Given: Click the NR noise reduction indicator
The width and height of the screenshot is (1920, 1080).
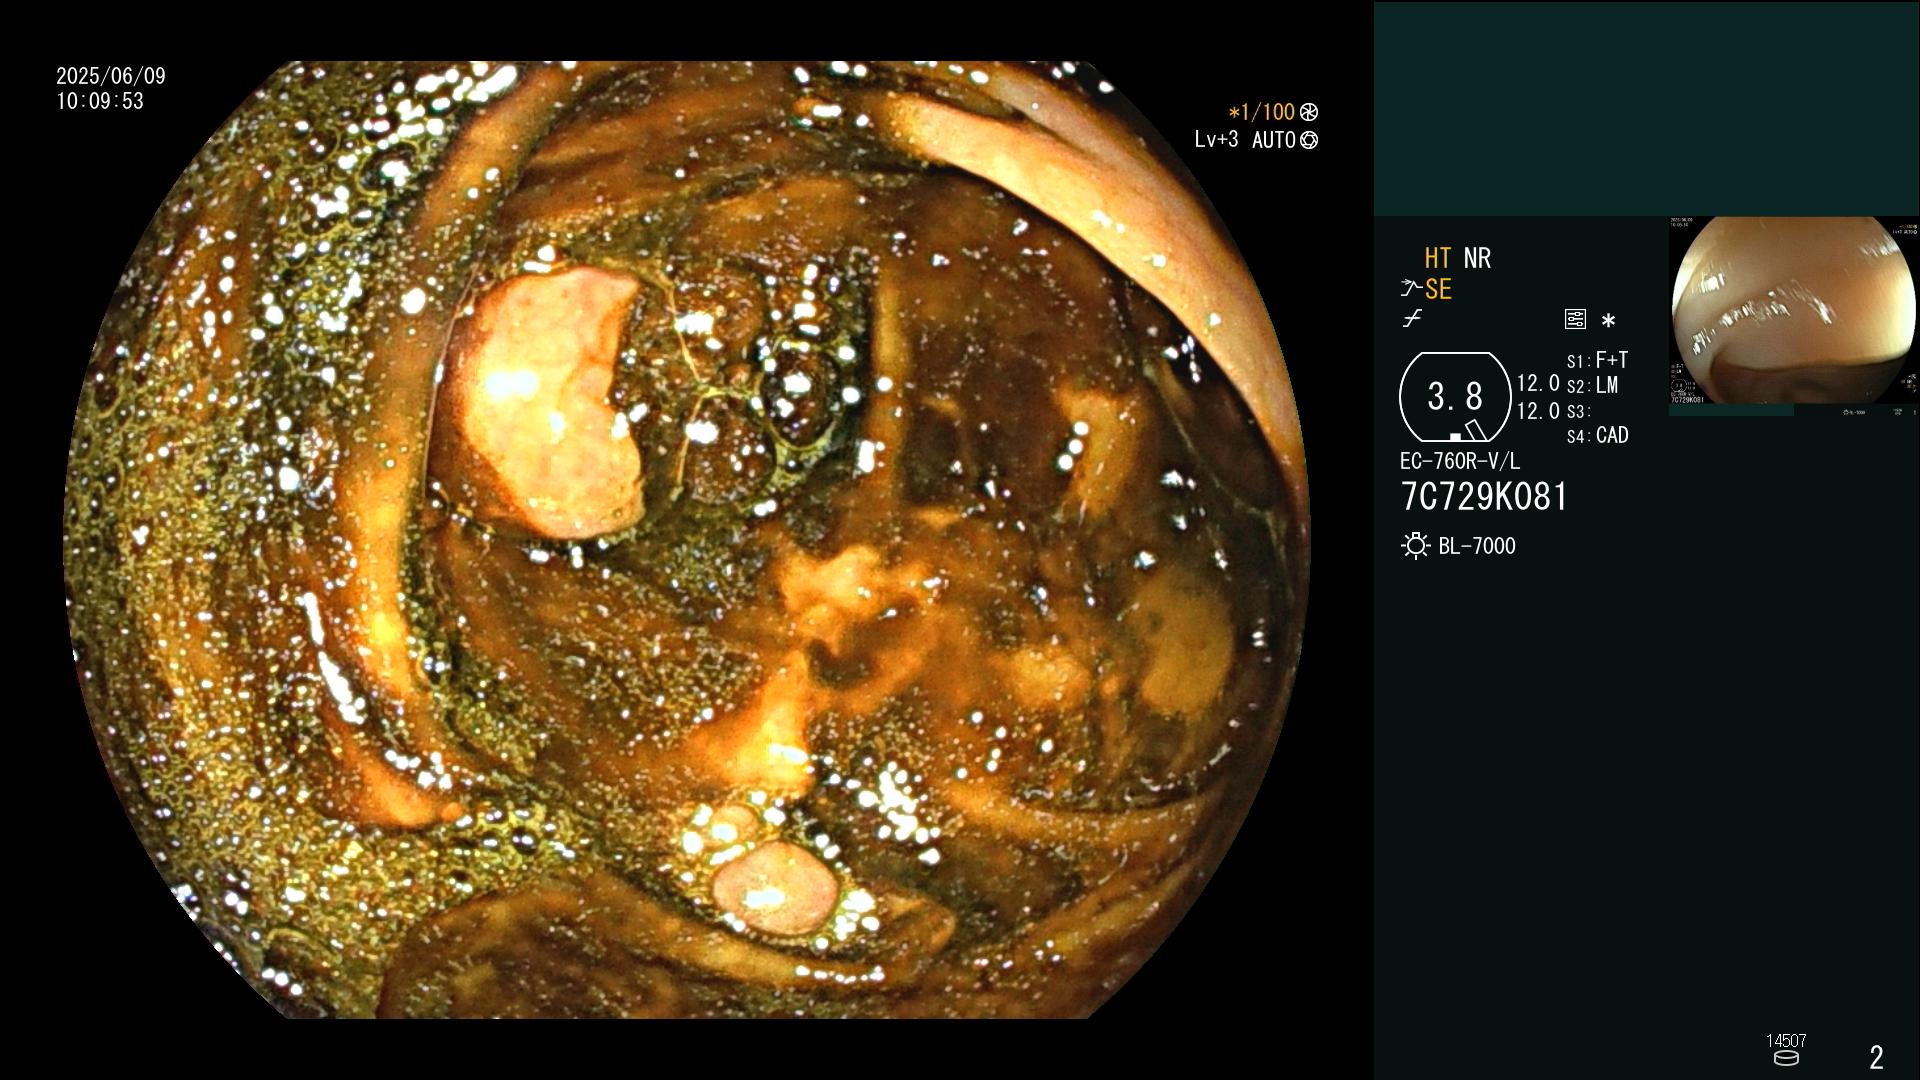Looking at the screenshot, I should [x=1477, y=258].
